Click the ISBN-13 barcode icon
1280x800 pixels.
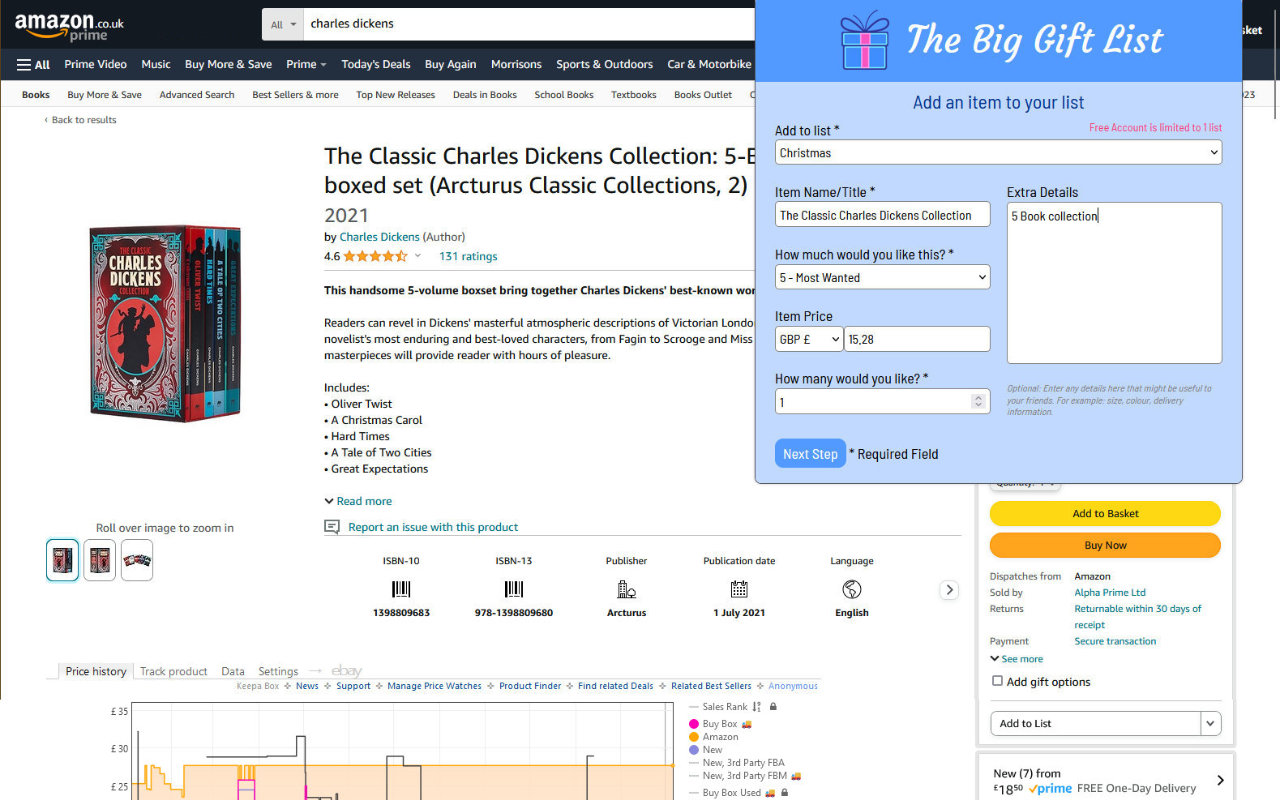point(513,589)
